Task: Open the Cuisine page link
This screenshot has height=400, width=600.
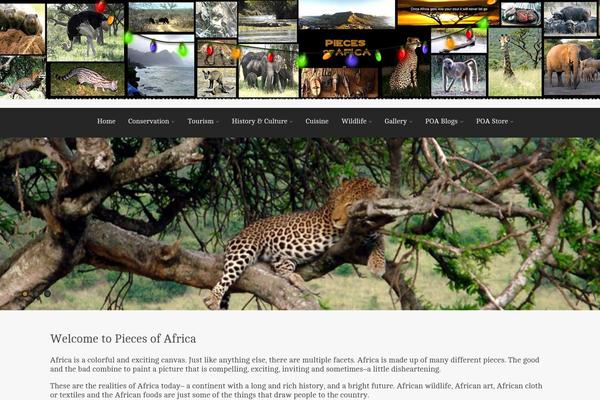Action: click(317, 121)
